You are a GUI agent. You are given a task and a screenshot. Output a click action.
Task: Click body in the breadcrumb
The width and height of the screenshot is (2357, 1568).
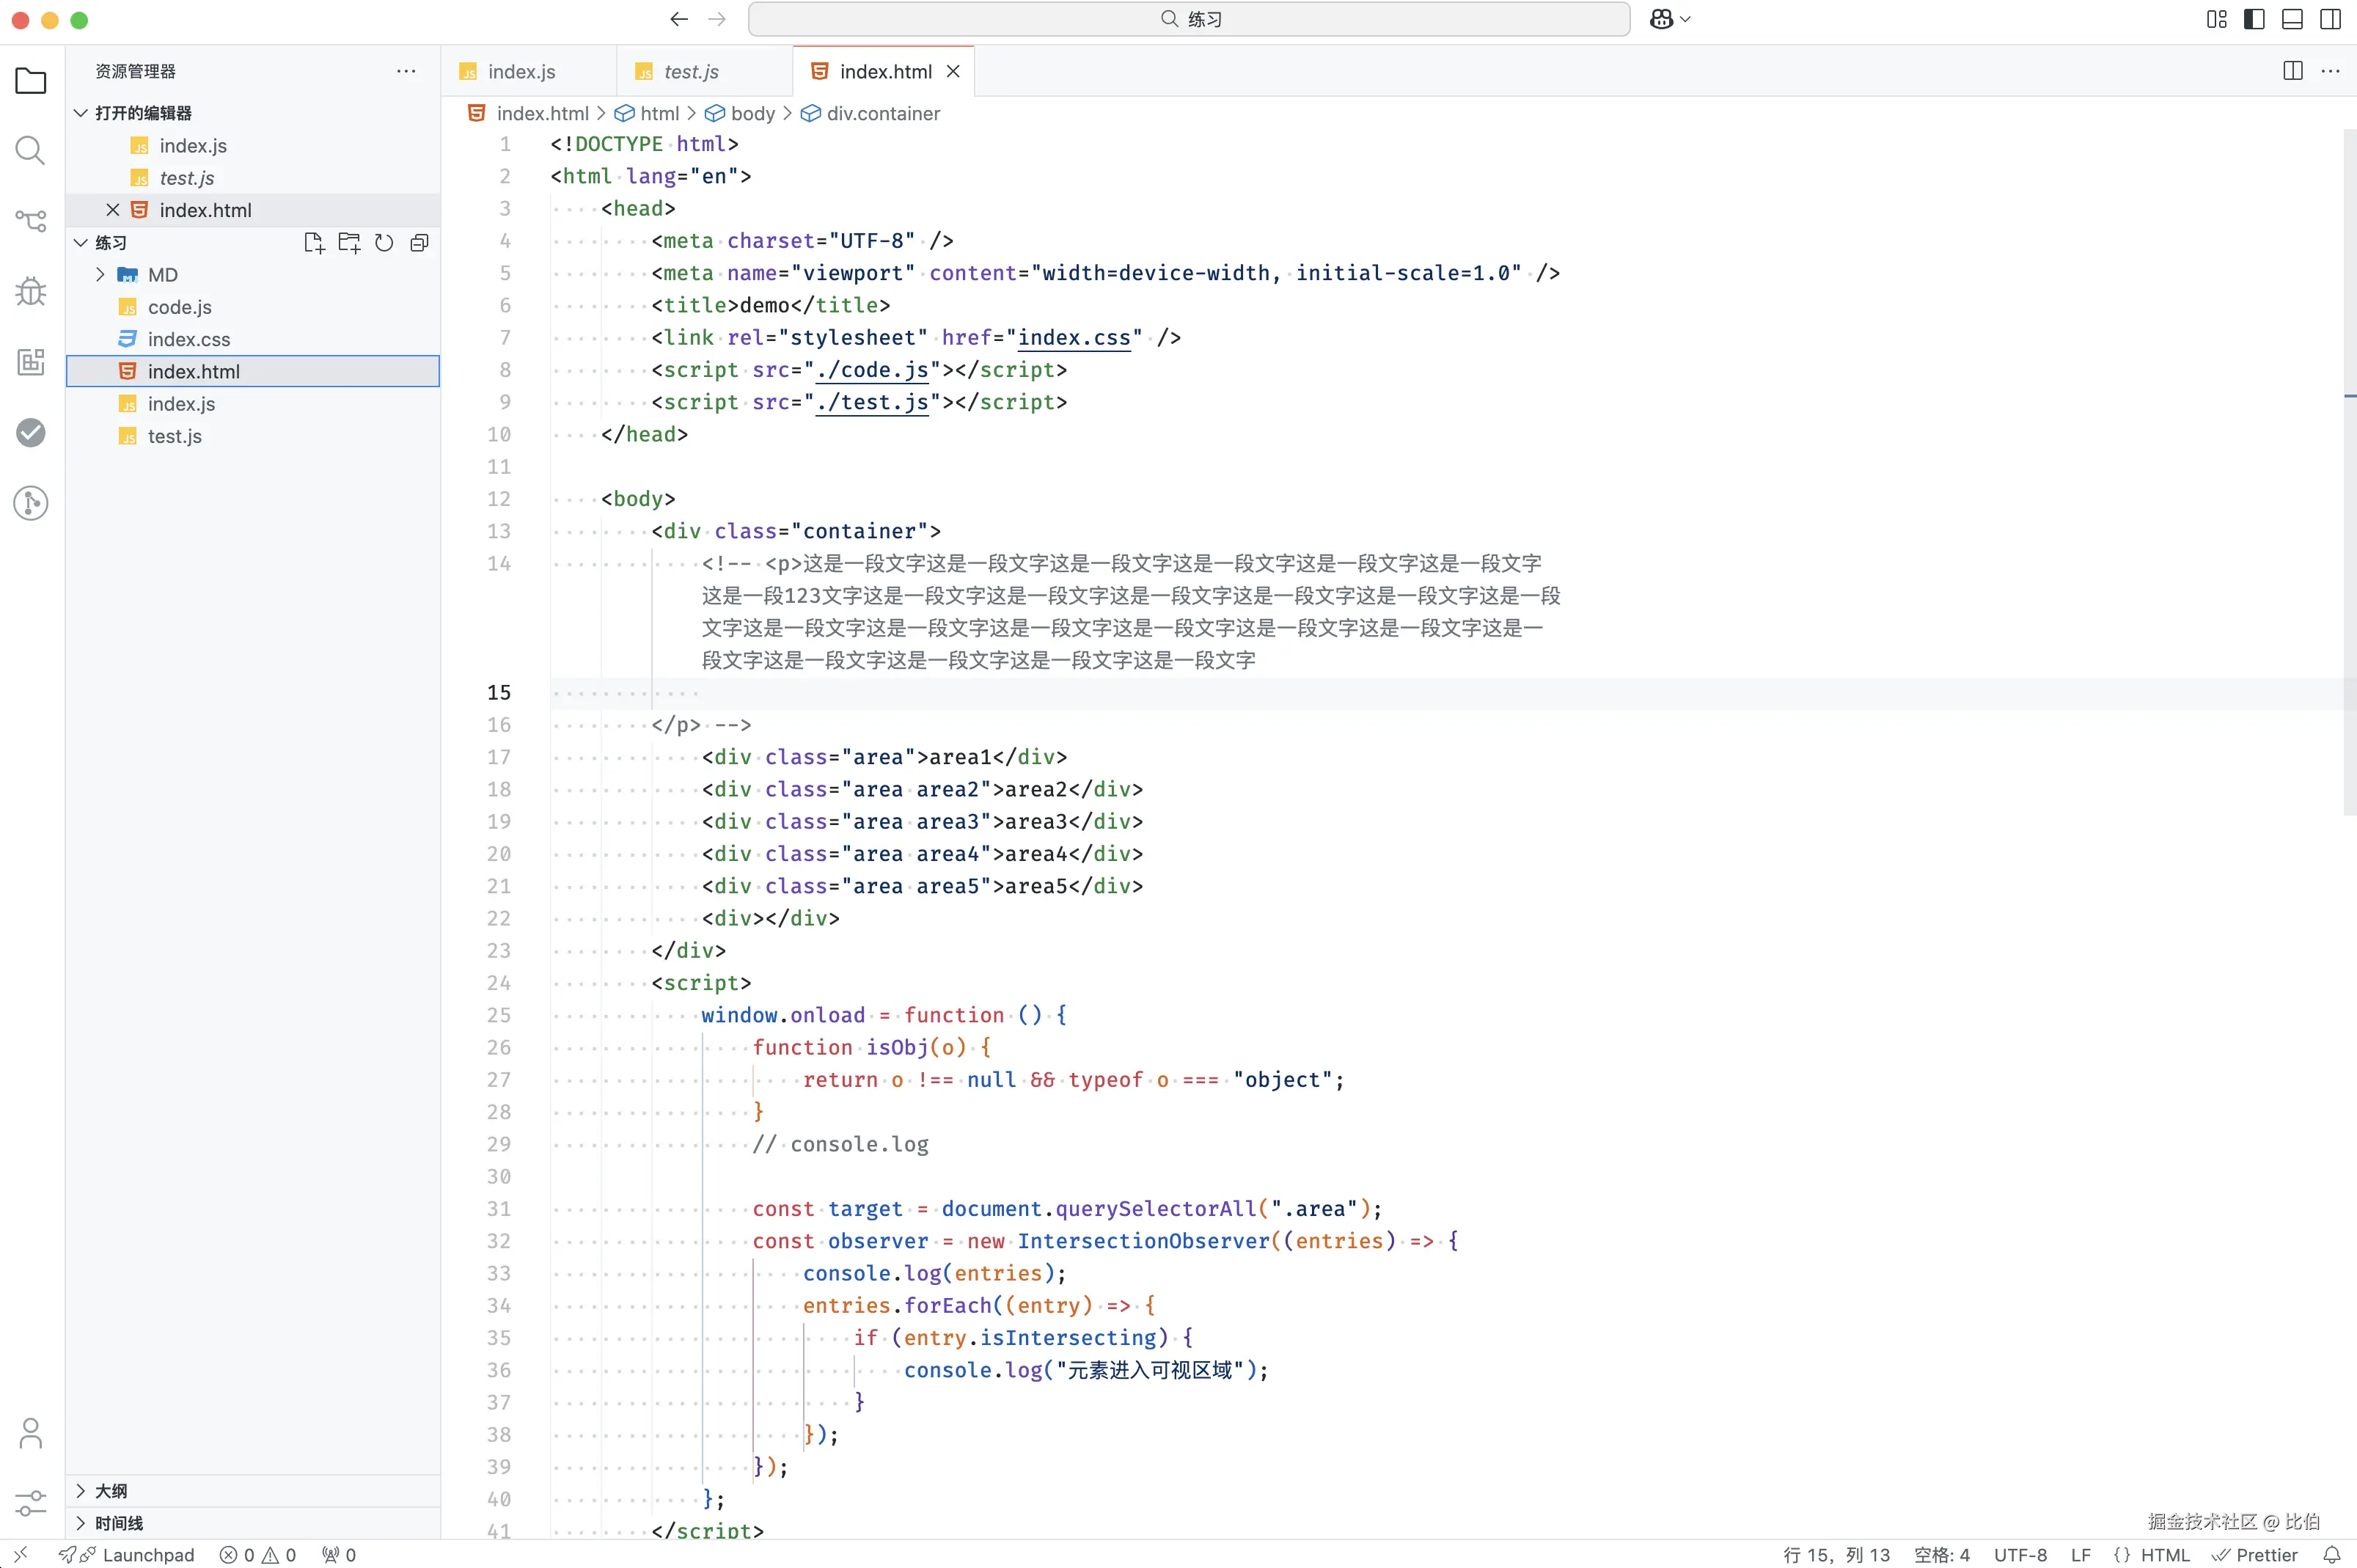click(x=752, y=113)
